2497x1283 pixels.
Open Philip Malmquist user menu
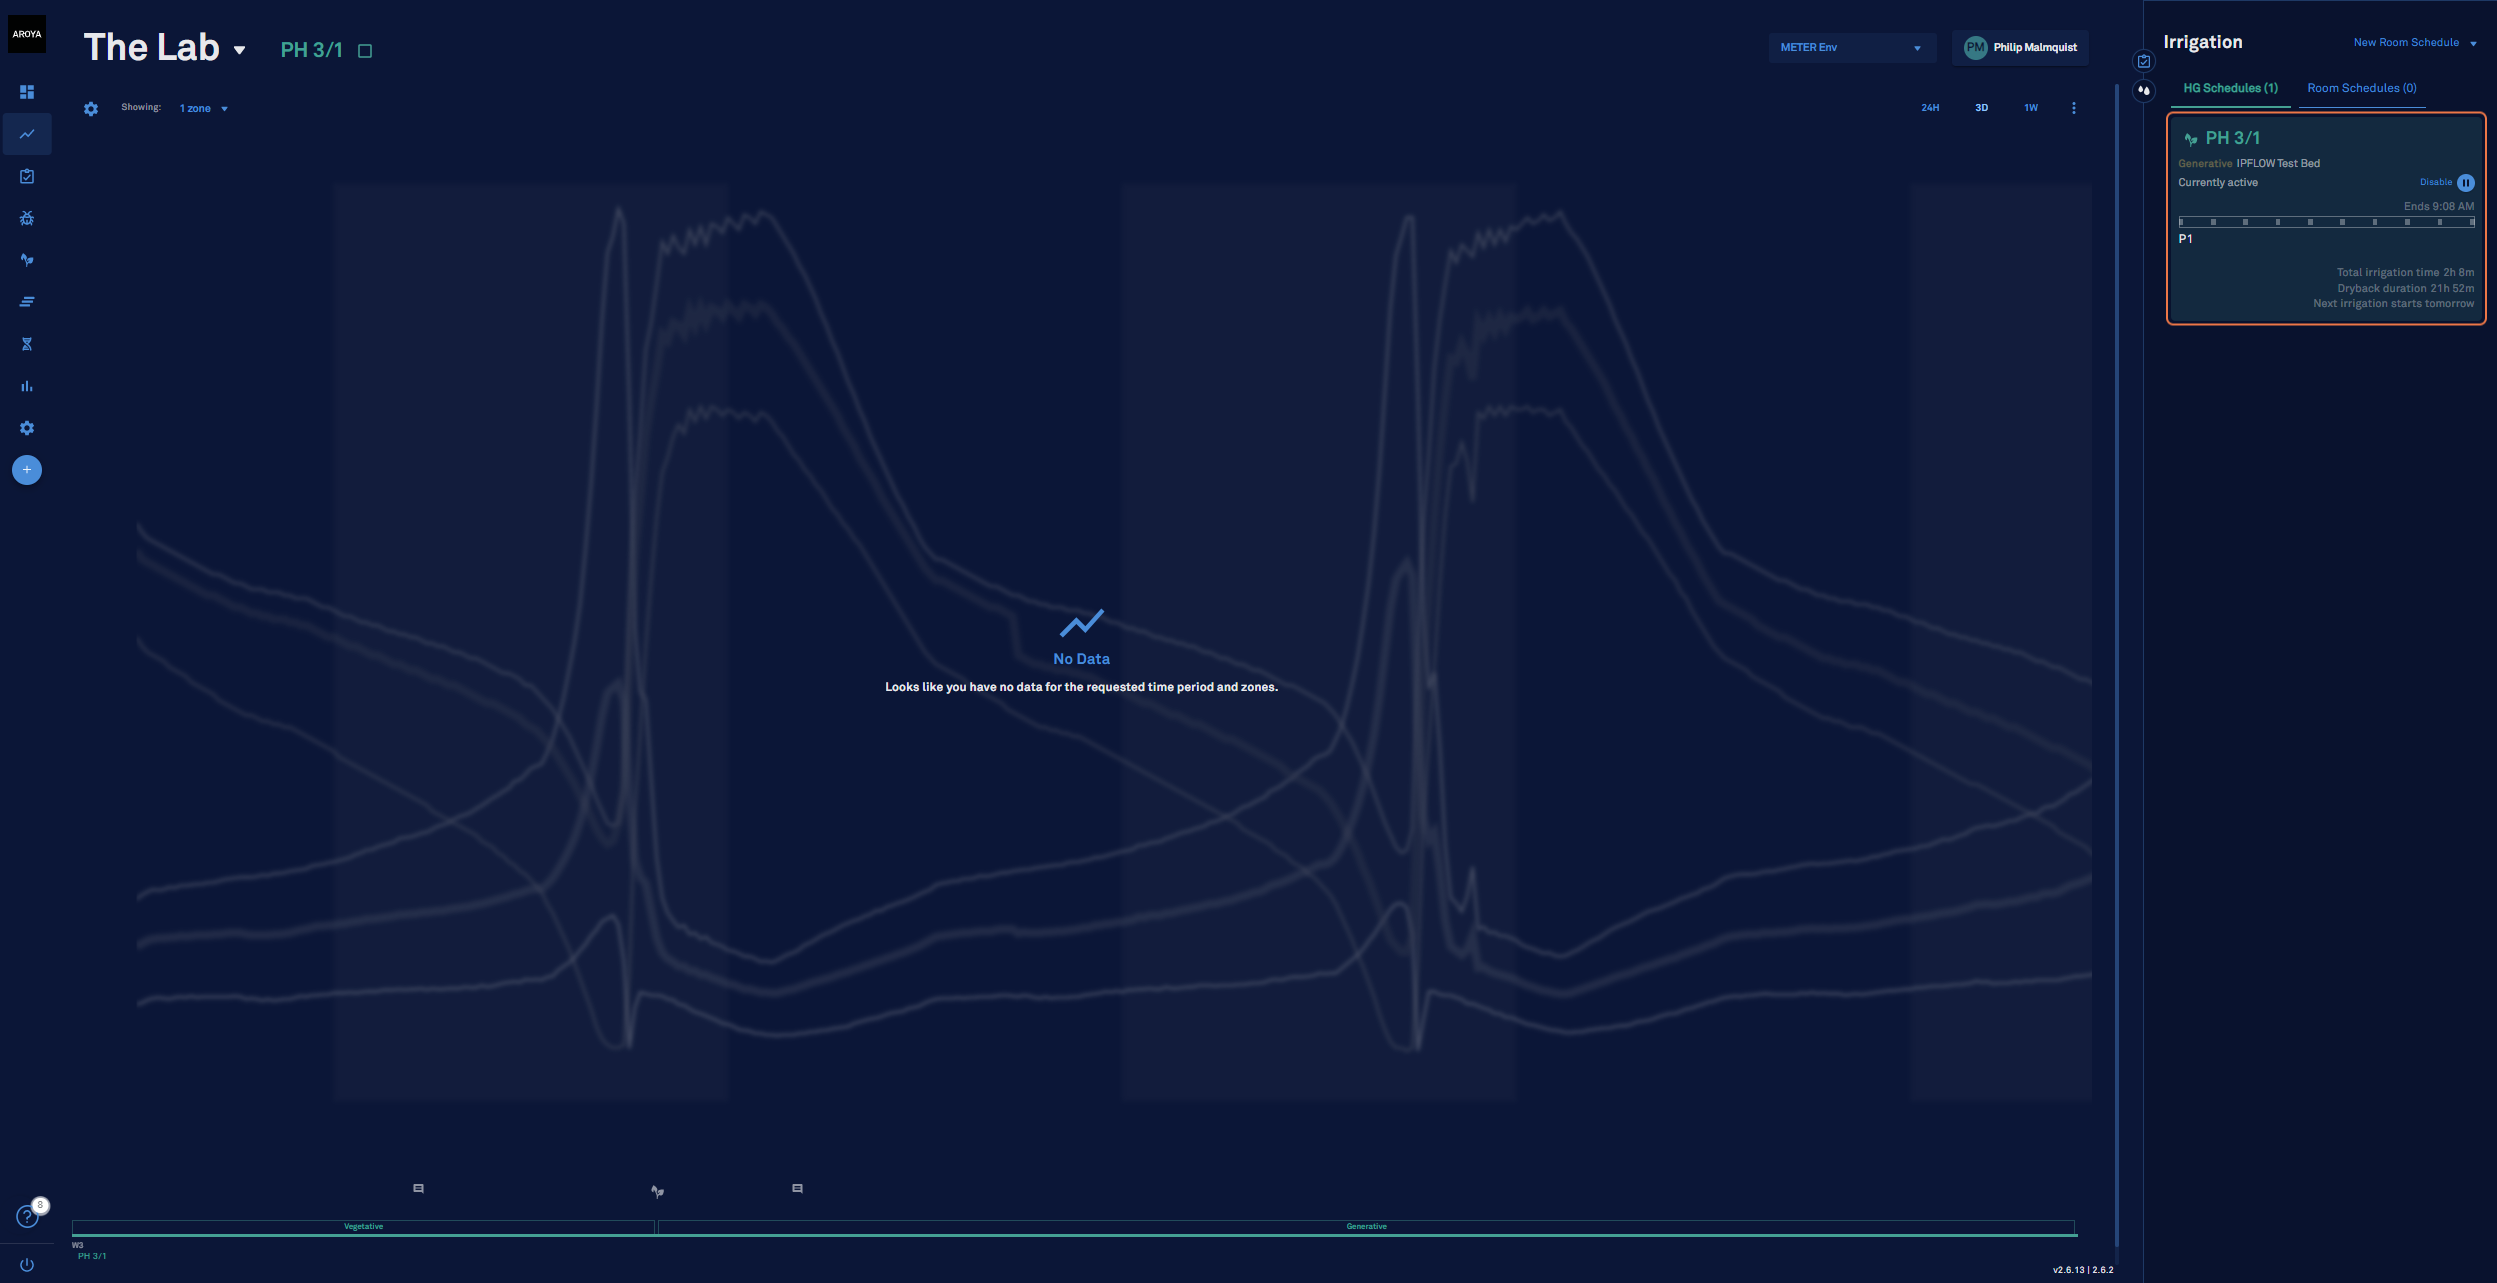pyautogui.click(x=2020, y=48)
